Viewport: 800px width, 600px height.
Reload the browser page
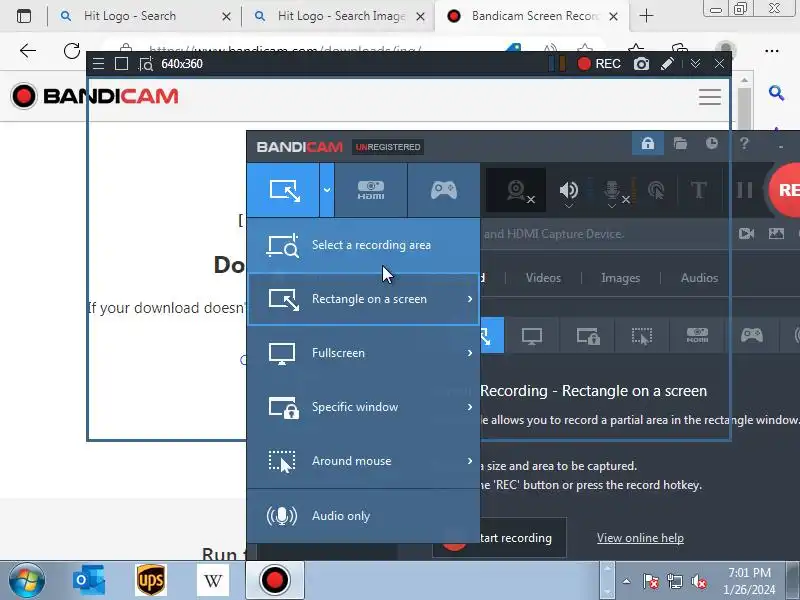point(72,51)
